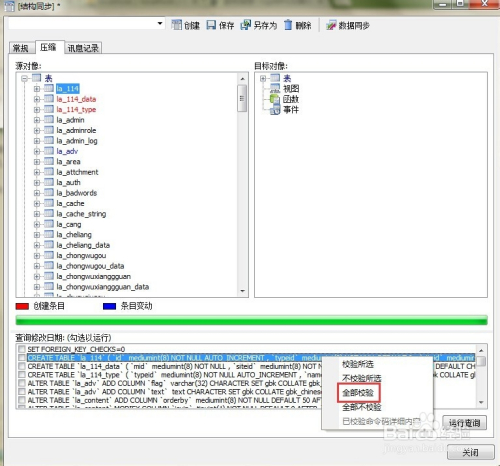Click the table icon of la_114
Viewport: 500px width, 466px height.
pyautogui.click(x=49, y=88)
